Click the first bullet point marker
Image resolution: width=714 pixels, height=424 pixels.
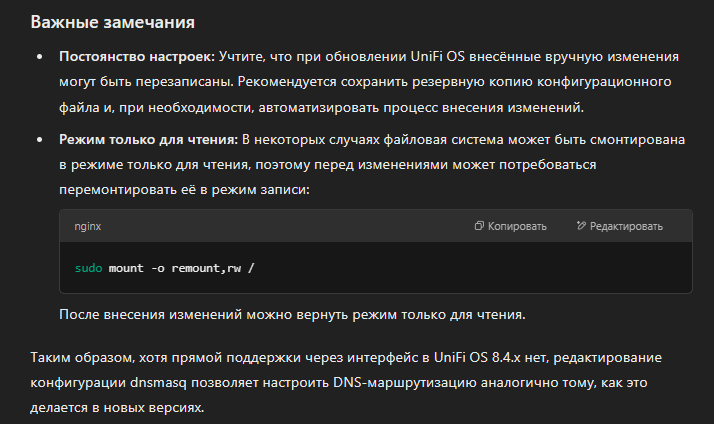point(40,57)
